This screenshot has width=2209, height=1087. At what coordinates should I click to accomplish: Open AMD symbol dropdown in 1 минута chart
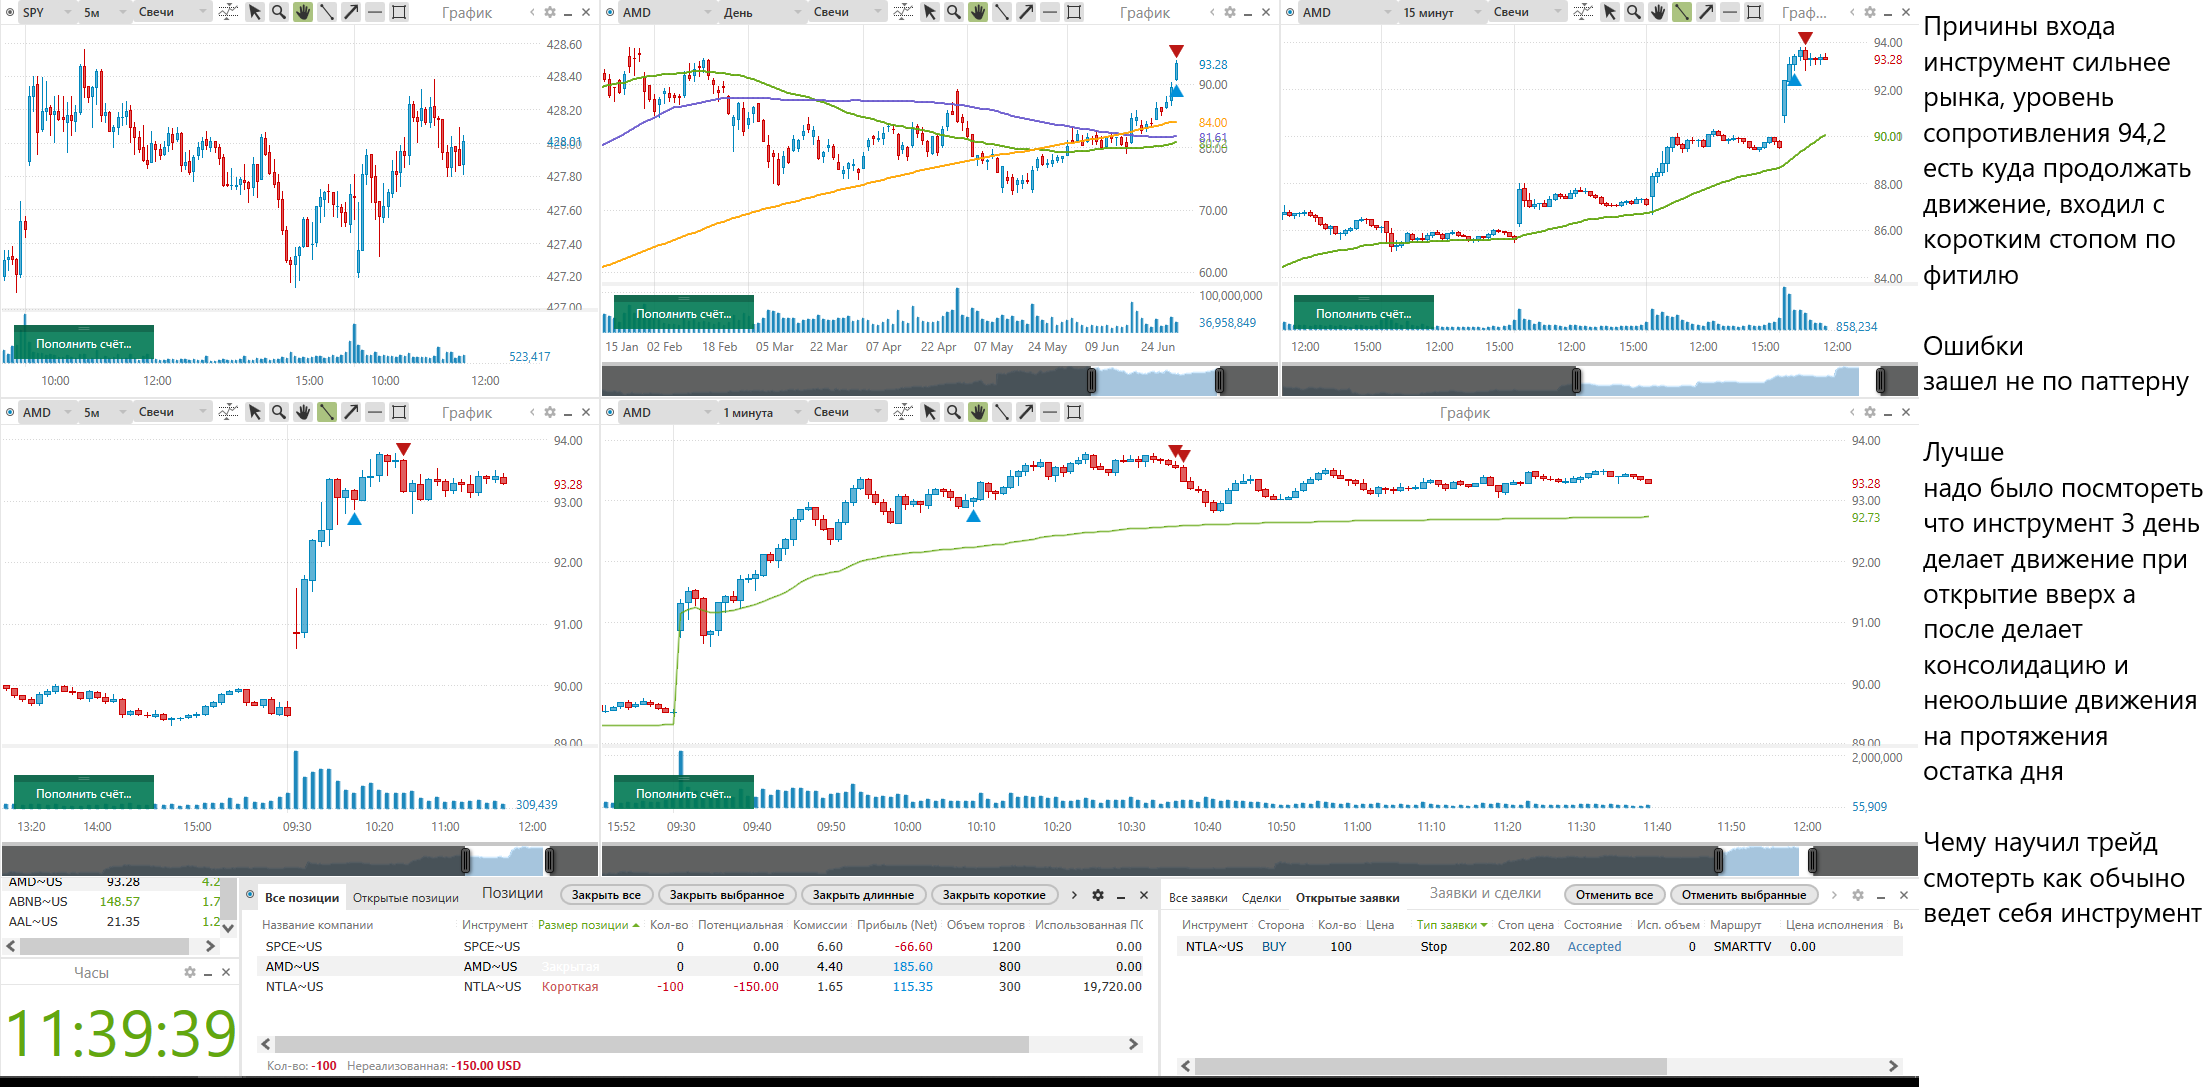click(x=666, y=412)
